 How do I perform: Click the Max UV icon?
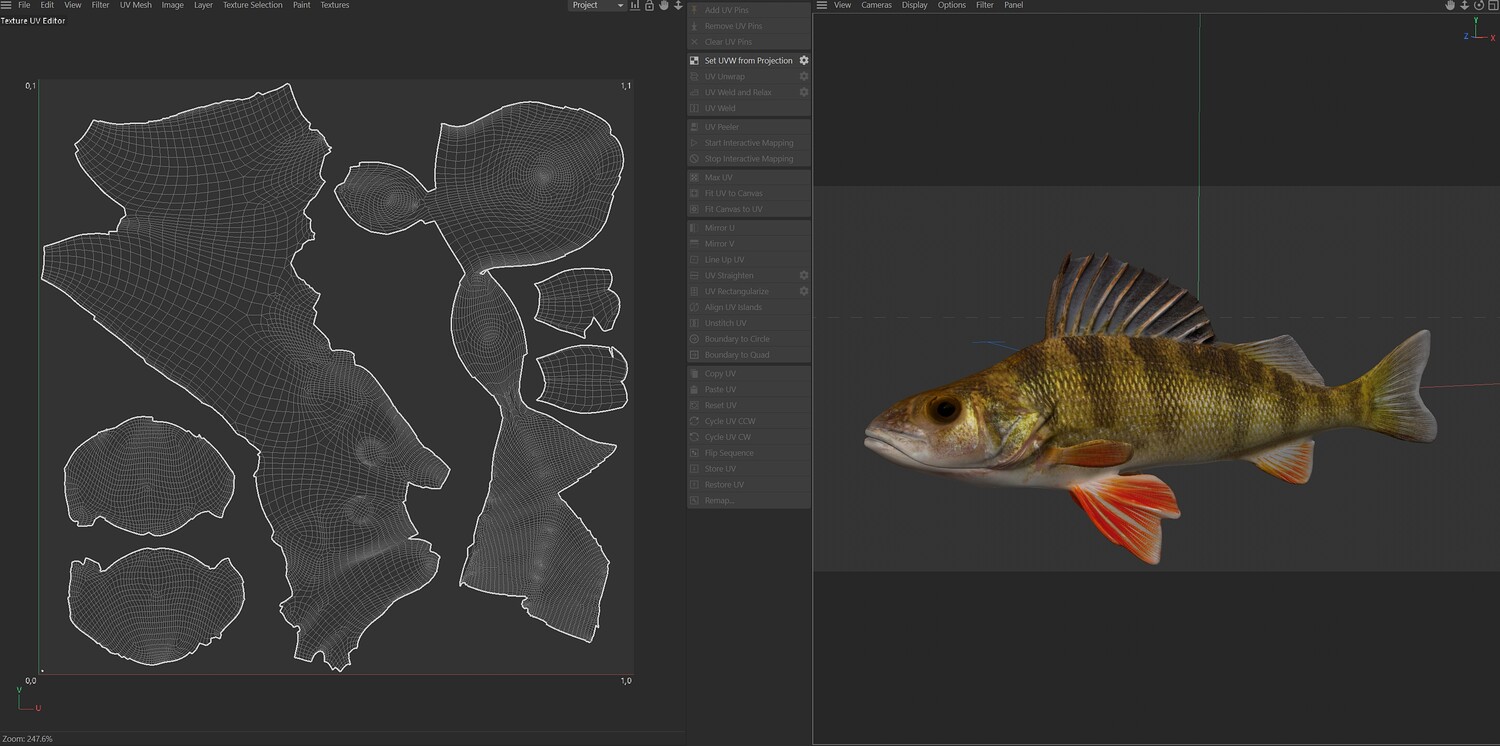[x=694, y=178]
